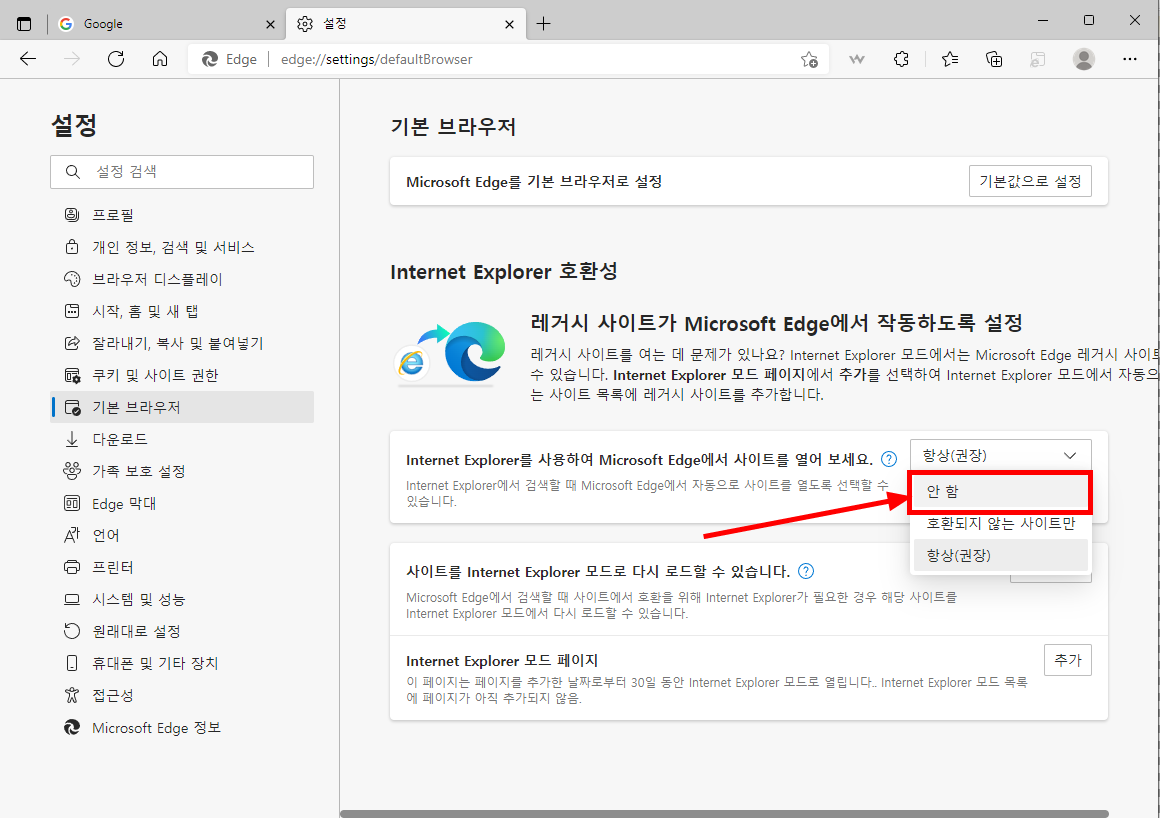
Task: Open 가족 보호 설정 section
Action: point(182,471)
